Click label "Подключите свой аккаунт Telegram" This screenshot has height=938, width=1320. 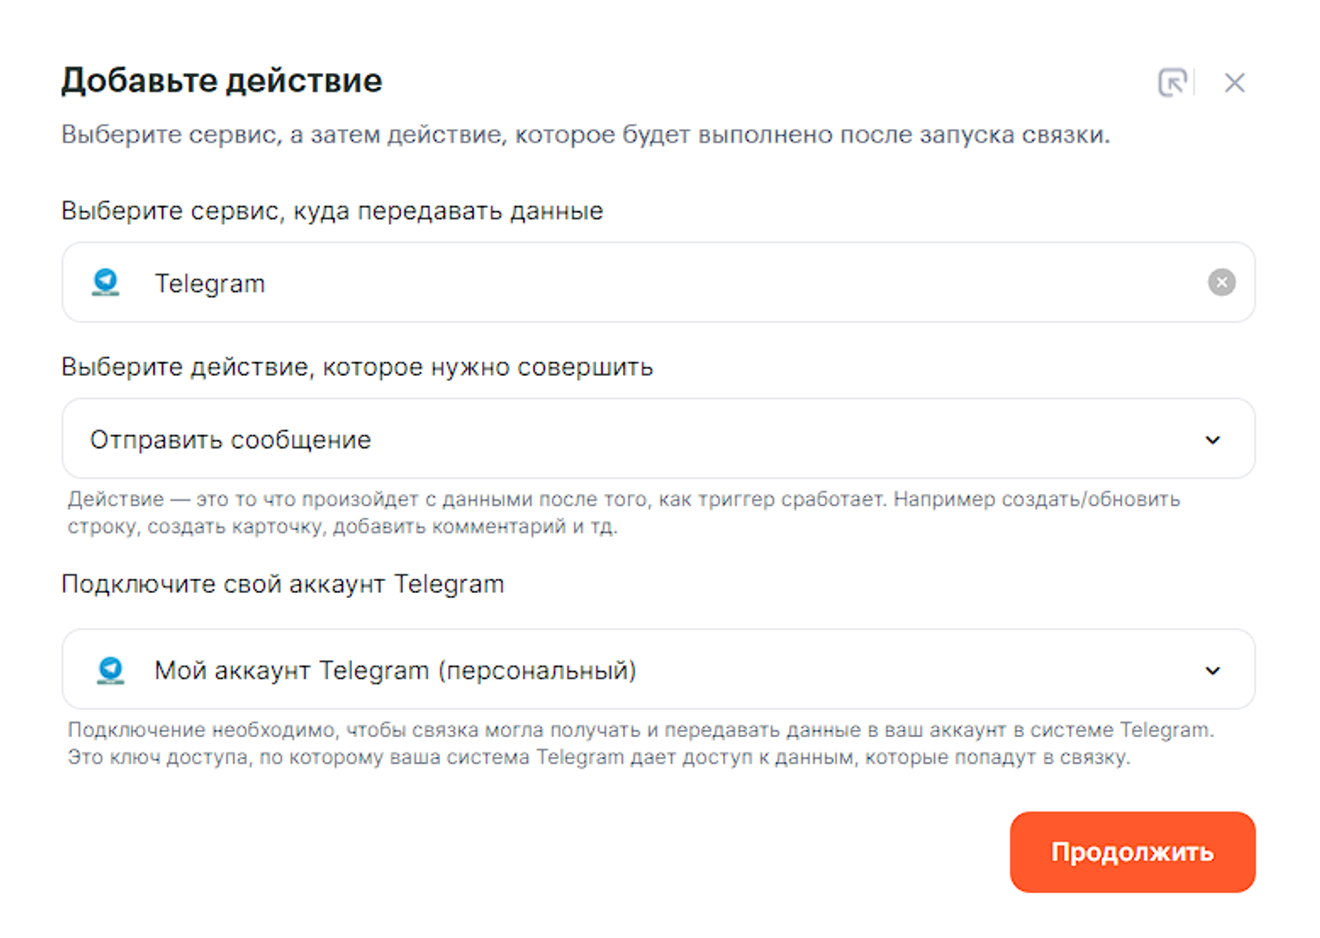click(x=283, y=584)
